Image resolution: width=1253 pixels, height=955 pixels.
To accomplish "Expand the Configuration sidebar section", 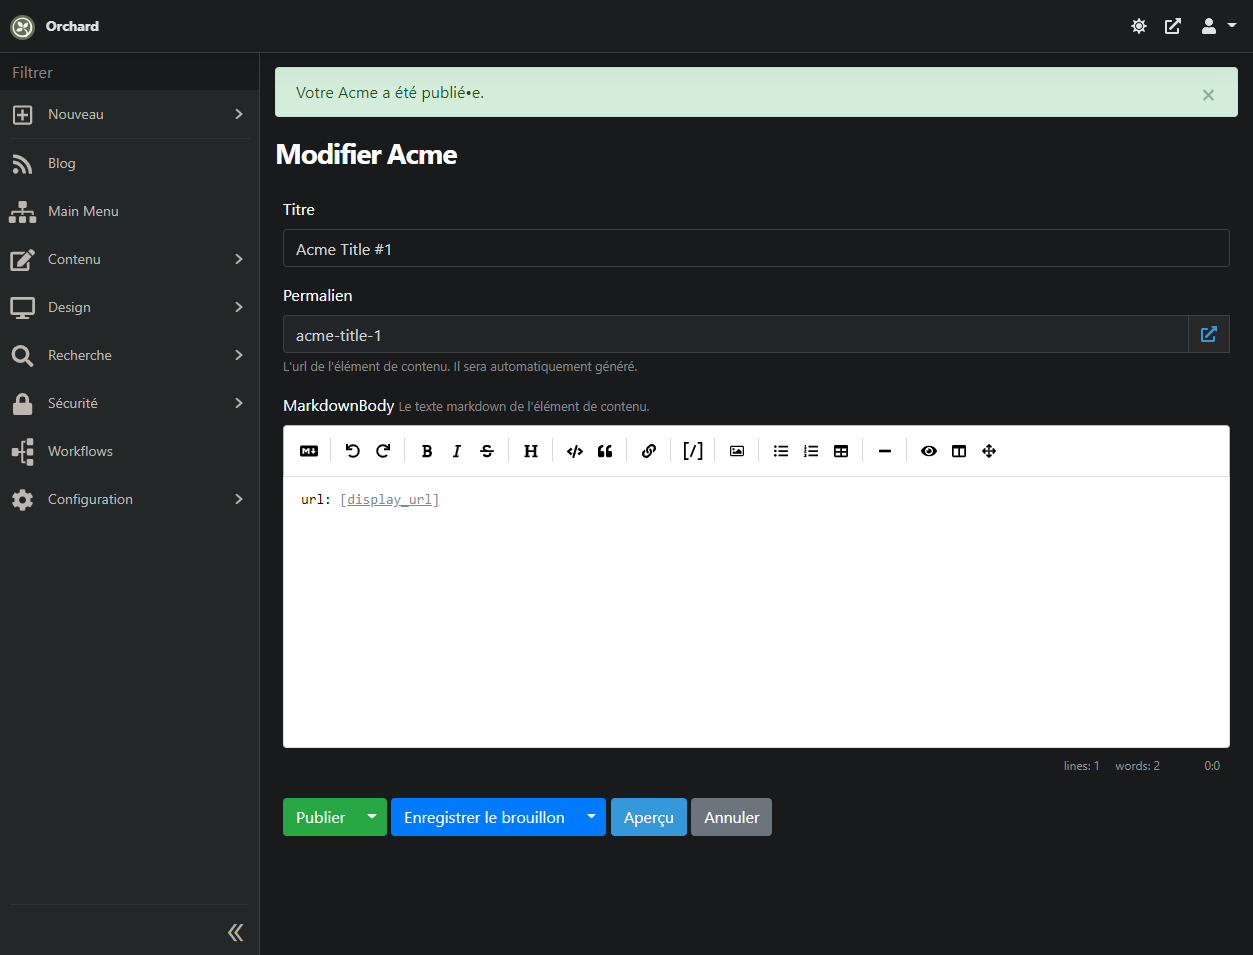I will click(90, 499).
